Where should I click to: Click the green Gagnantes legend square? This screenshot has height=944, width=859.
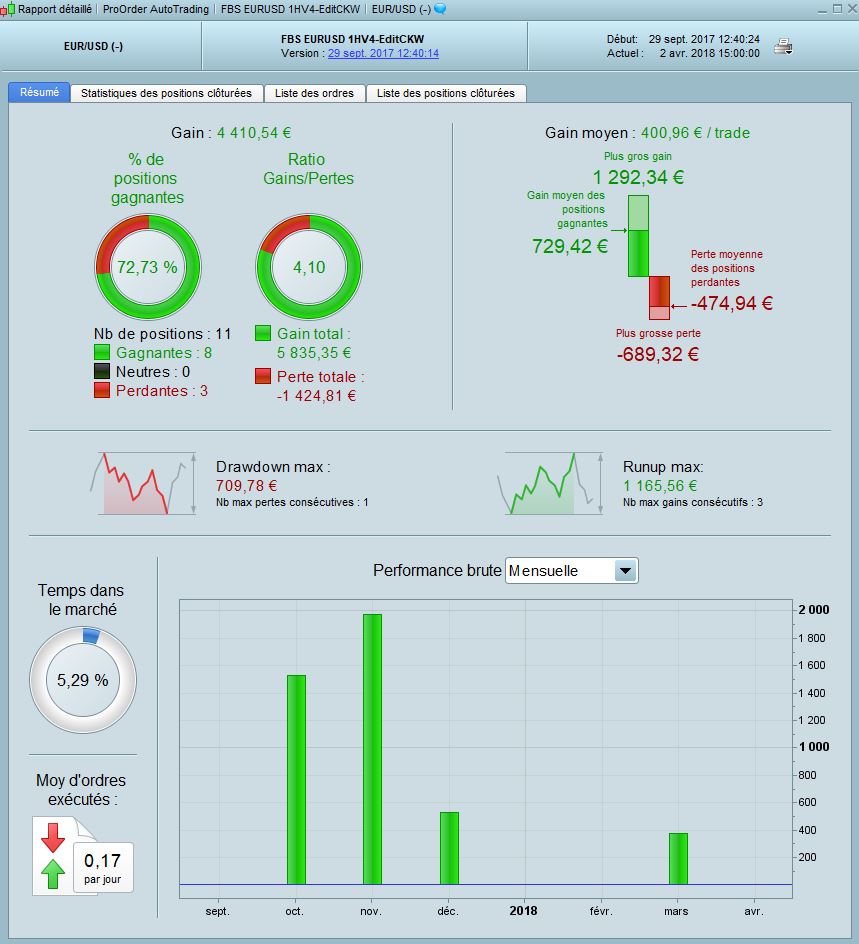pyautogui.click(x=102, y=353)
